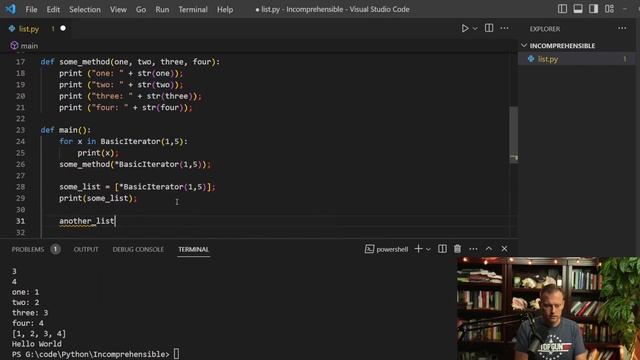
Task: Click the editor vertical scrollbar
Action: click(513, 135)
